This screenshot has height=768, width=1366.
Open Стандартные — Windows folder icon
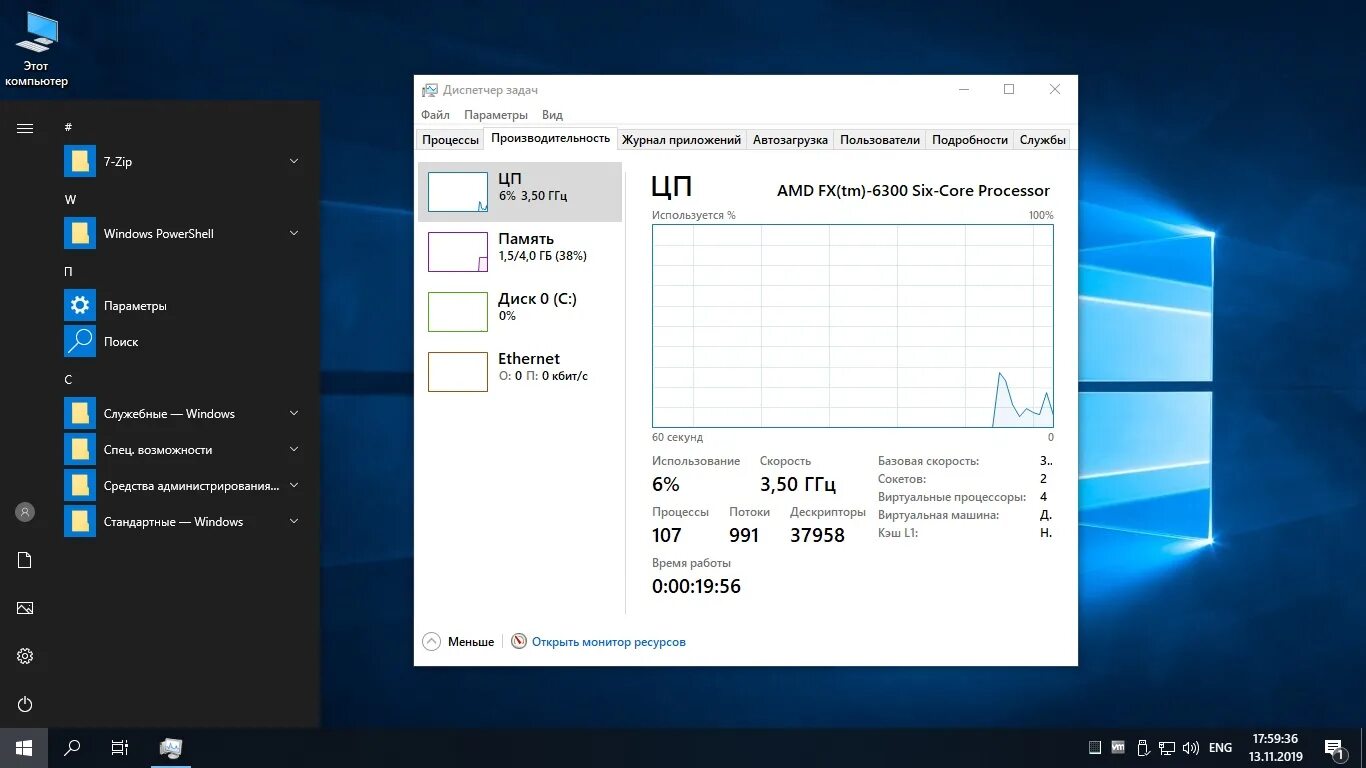(x=80, y=521)
